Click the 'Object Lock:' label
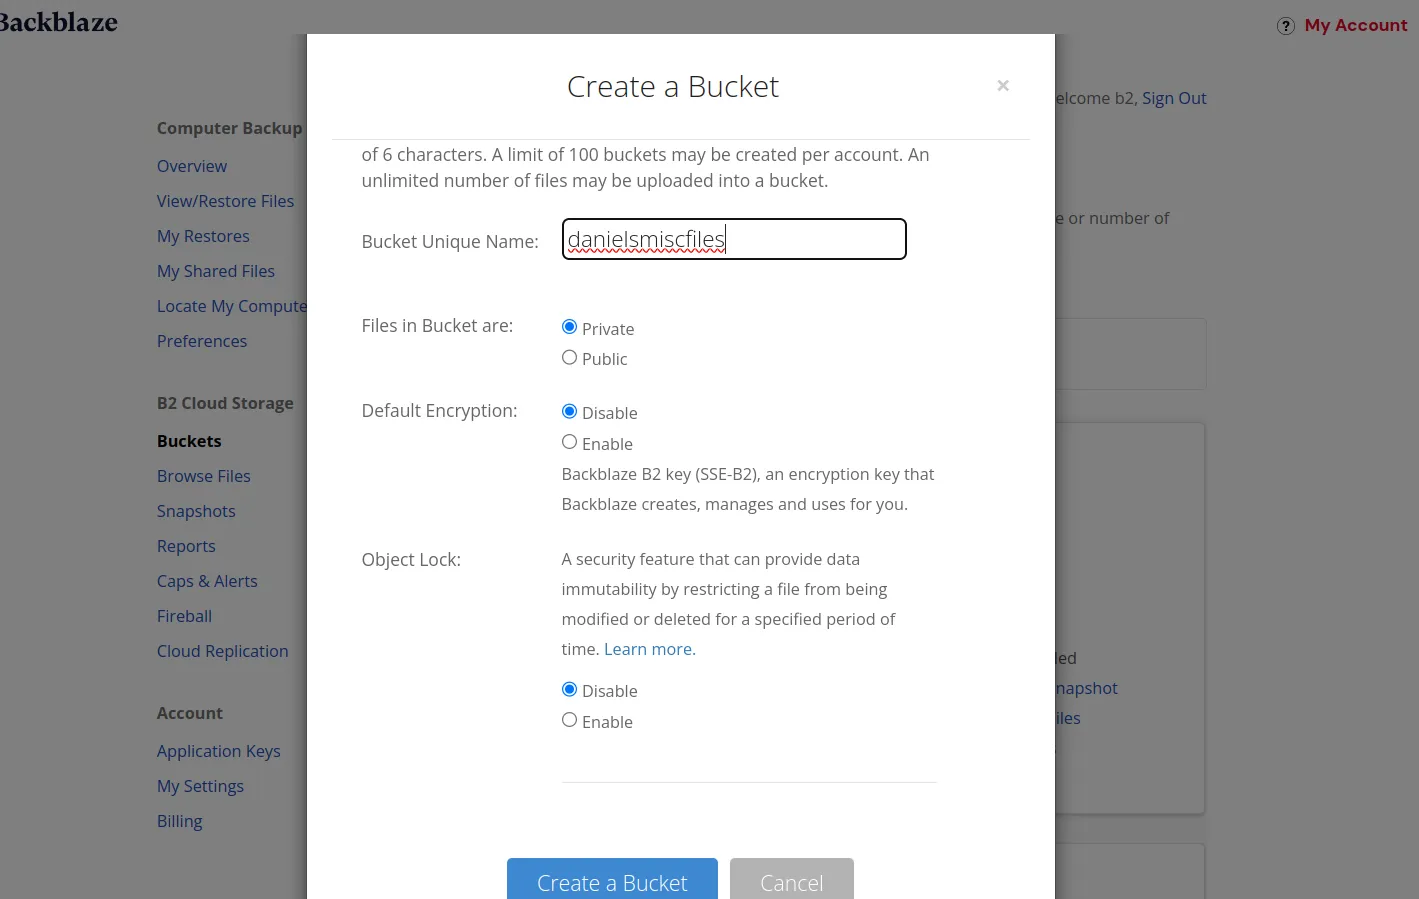 pos(411,560)
